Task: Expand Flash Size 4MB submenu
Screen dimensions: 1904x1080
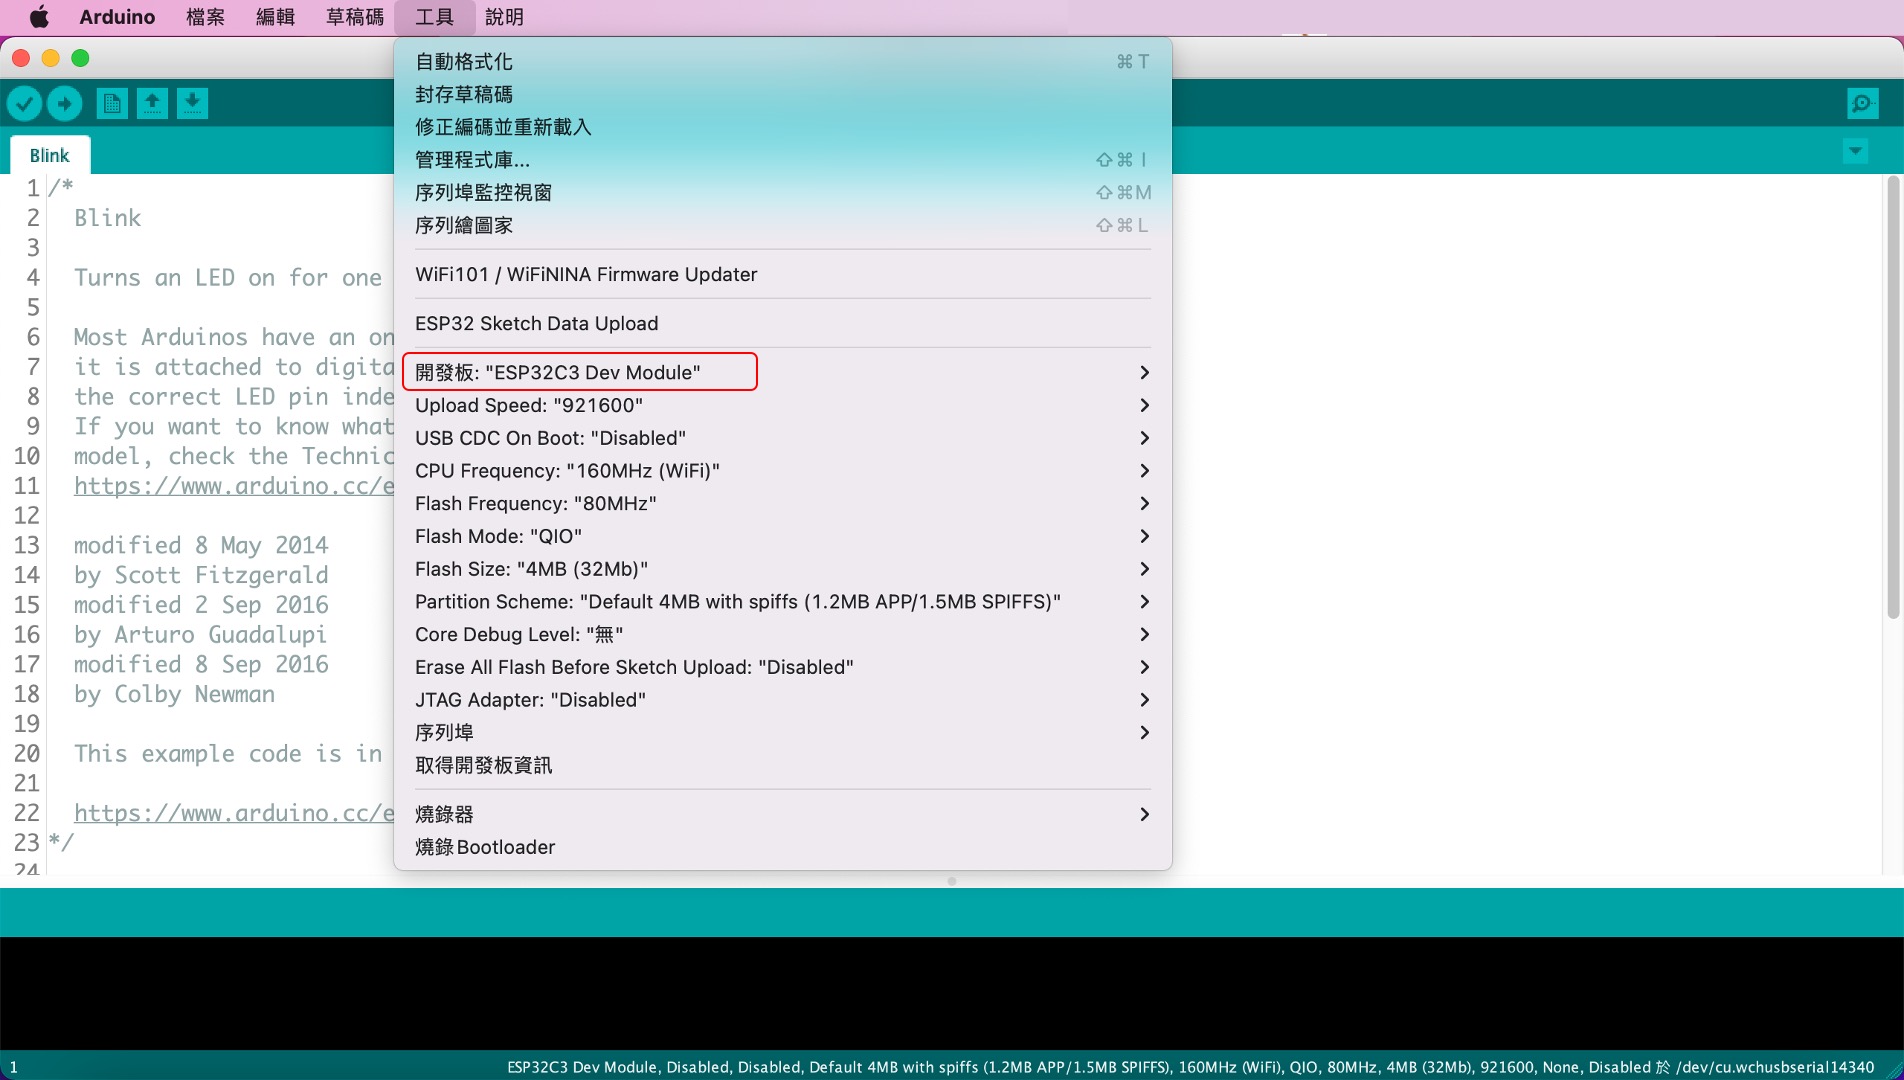Action: click(x=783, y=569)
